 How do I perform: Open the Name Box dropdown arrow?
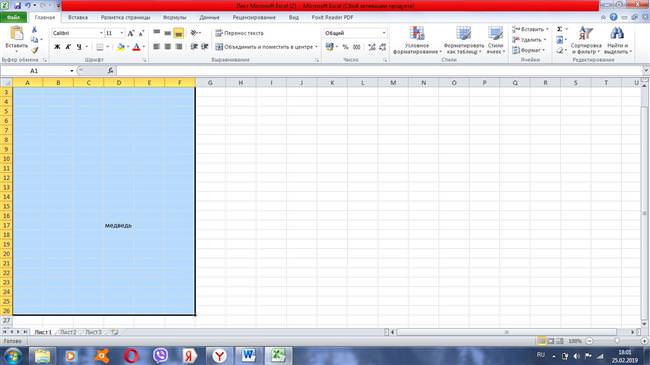point(72,71)
